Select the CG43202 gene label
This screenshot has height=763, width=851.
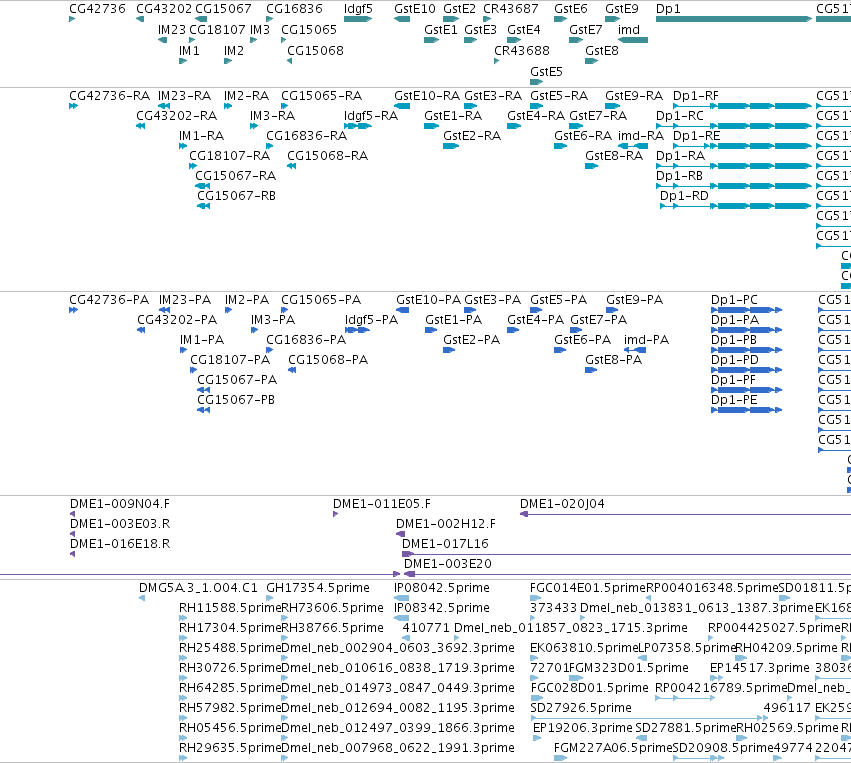click(x=164, y=9)
